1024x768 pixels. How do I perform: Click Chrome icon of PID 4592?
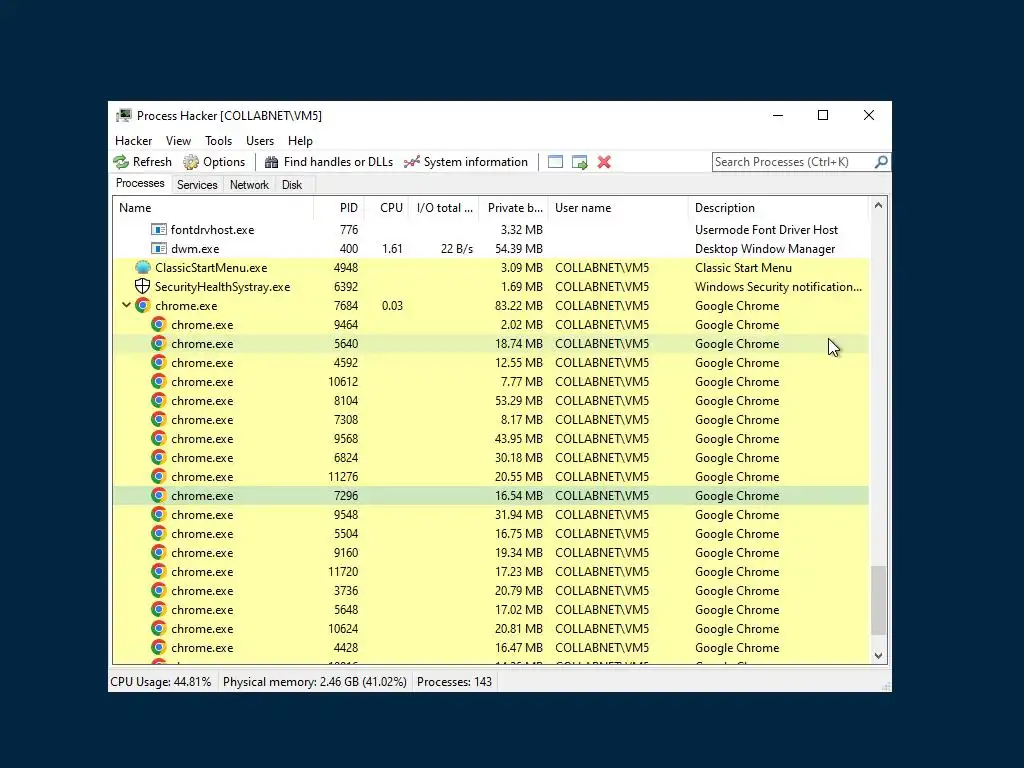pos(159,362)
